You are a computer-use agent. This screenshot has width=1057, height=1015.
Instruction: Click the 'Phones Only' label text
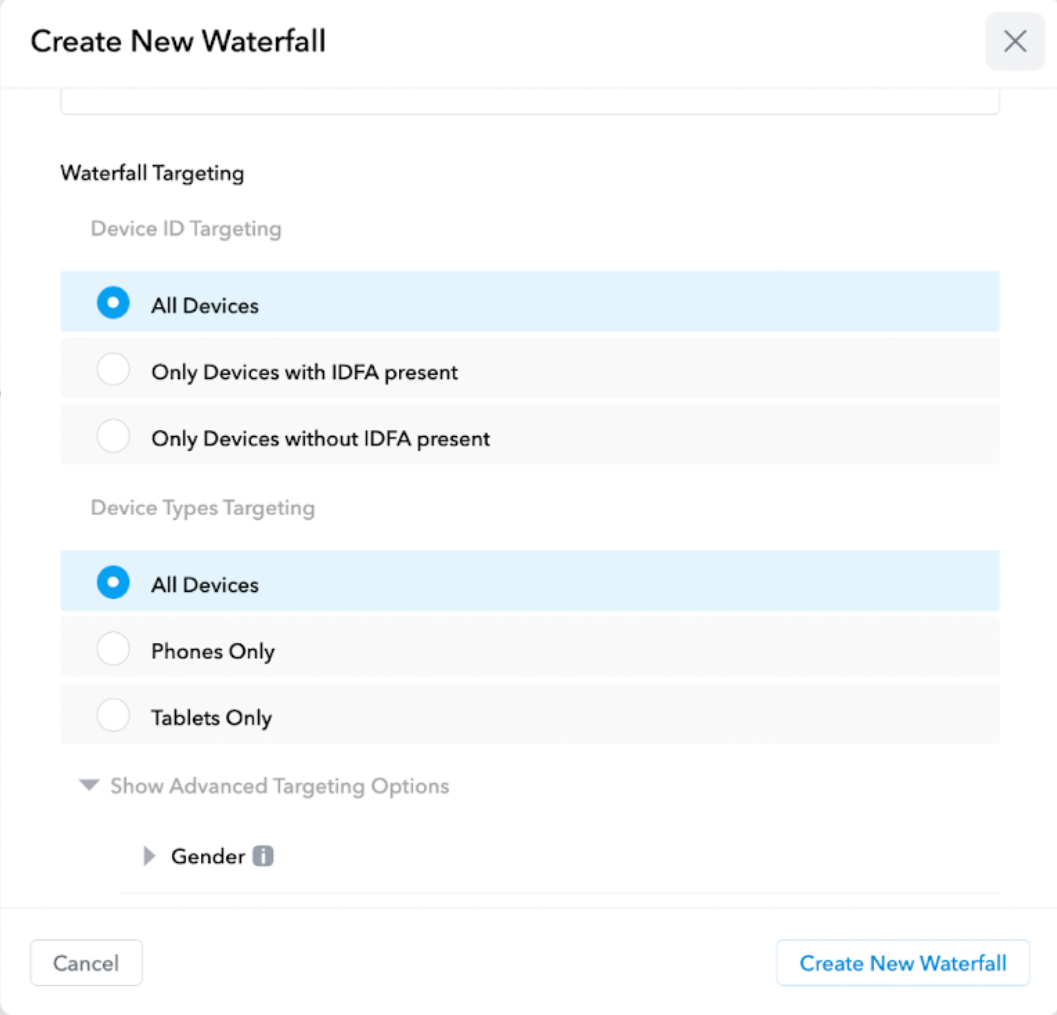pos(212,651)
